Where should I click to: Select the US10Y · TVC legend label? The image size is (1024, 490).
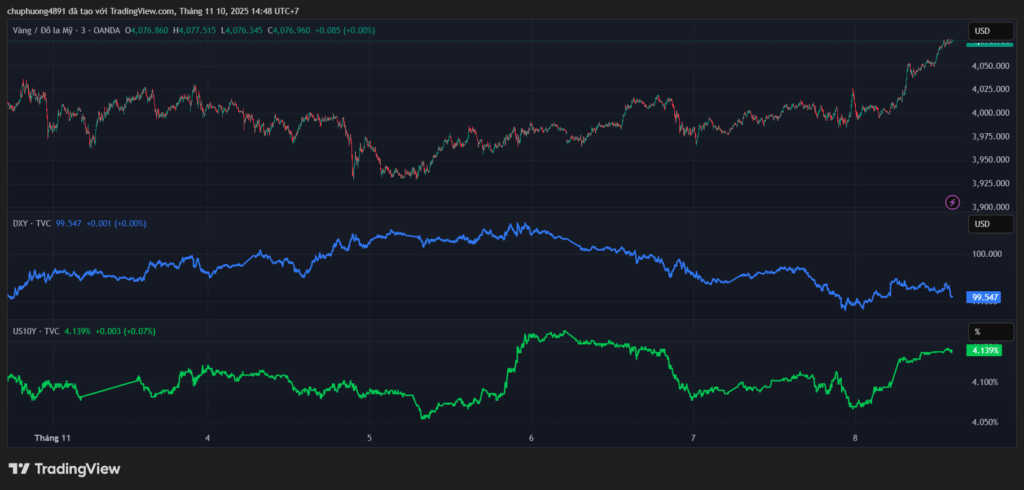[36, 330]
